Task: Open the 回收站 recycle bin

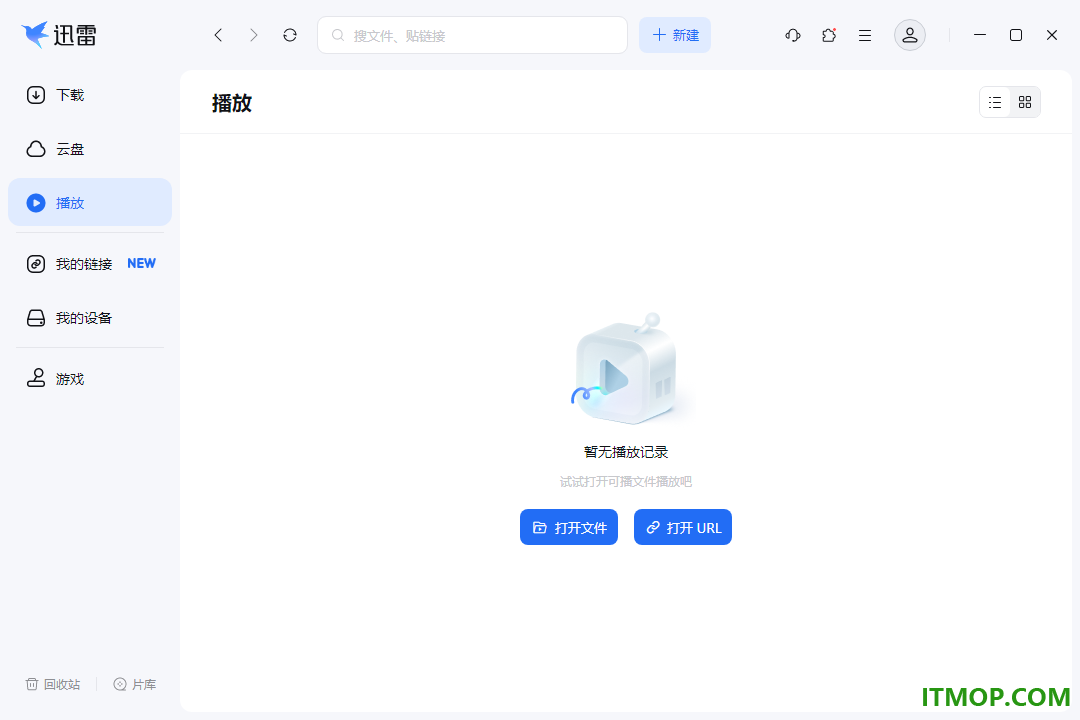Action: [53, 684]
